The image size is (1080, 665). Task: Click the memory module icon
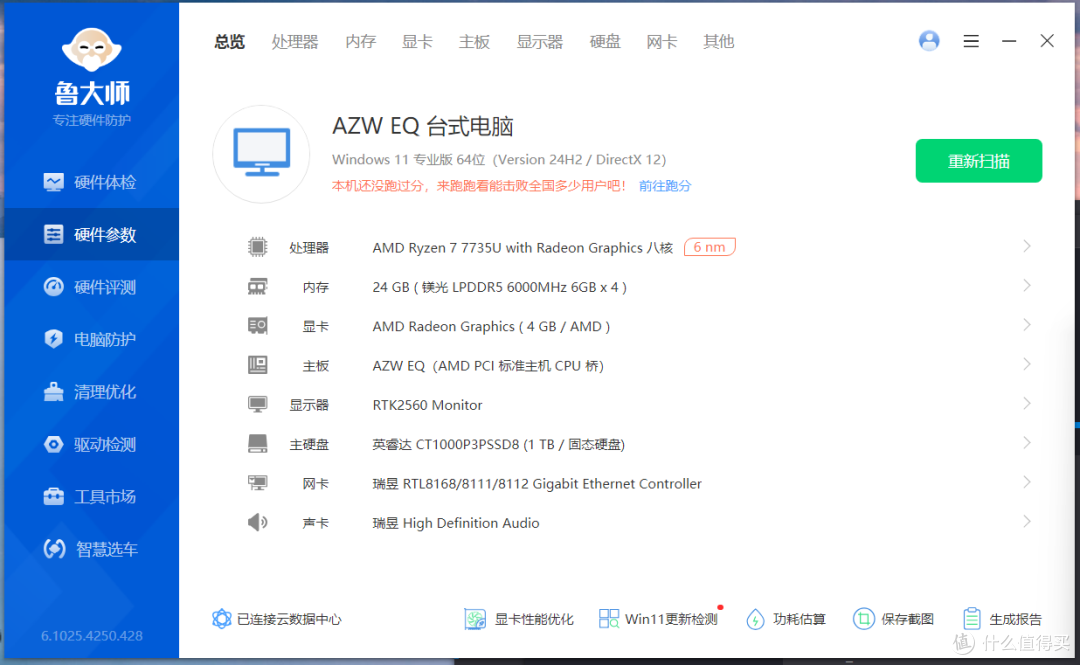(x=258, y=287)
